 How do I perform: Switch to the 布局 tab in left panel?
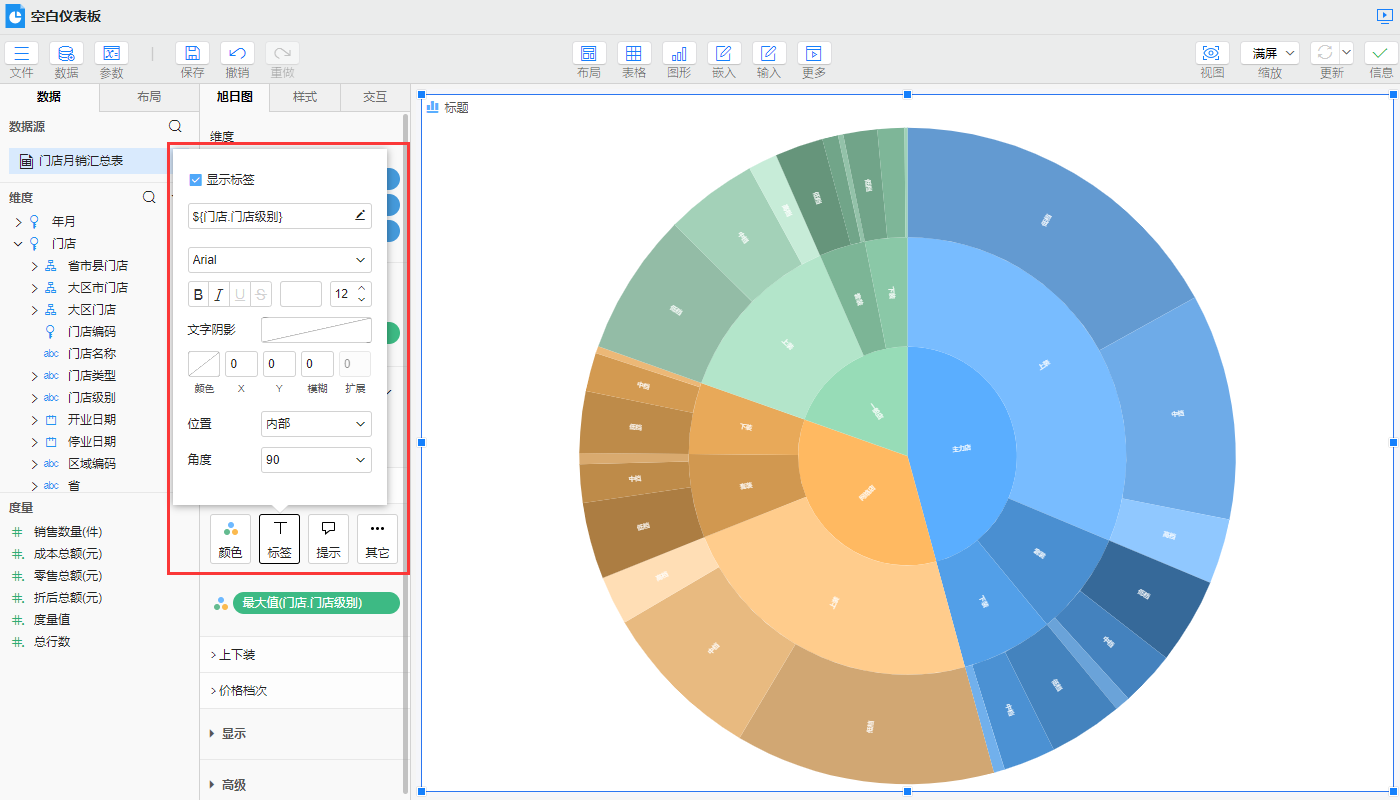tap(149, 97)
